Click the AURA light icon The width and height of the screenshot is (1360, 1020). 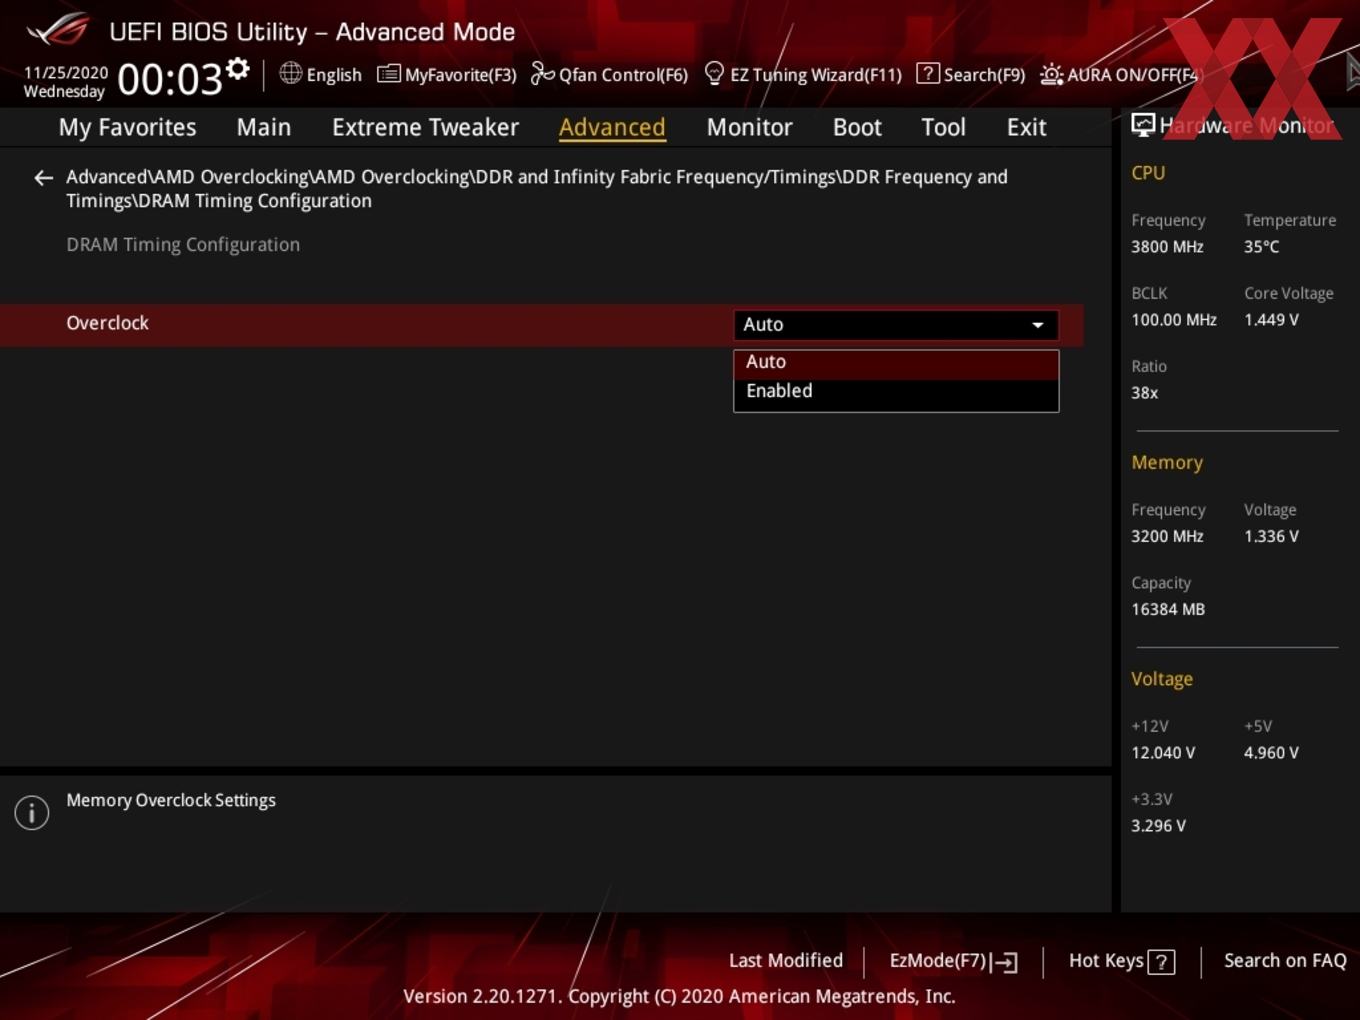(1051, 74)
